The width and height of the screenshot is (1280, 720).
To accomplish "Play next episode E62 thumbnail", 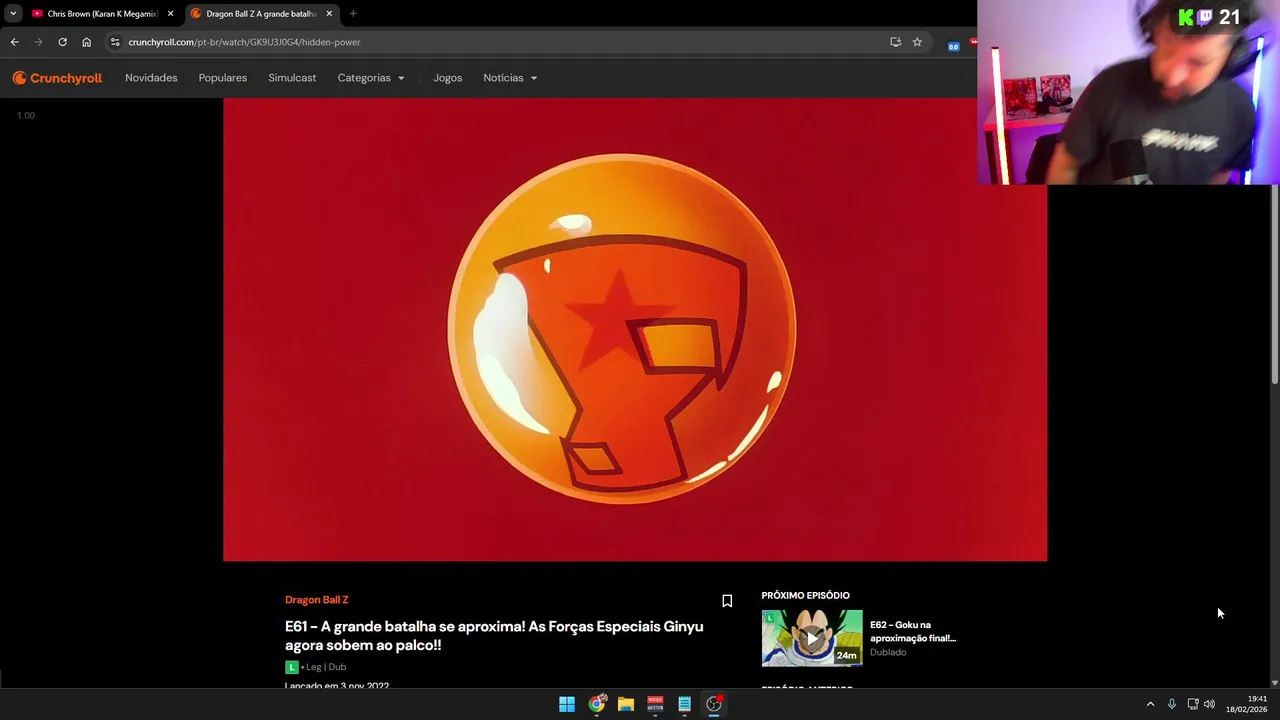I will [812, 638].
